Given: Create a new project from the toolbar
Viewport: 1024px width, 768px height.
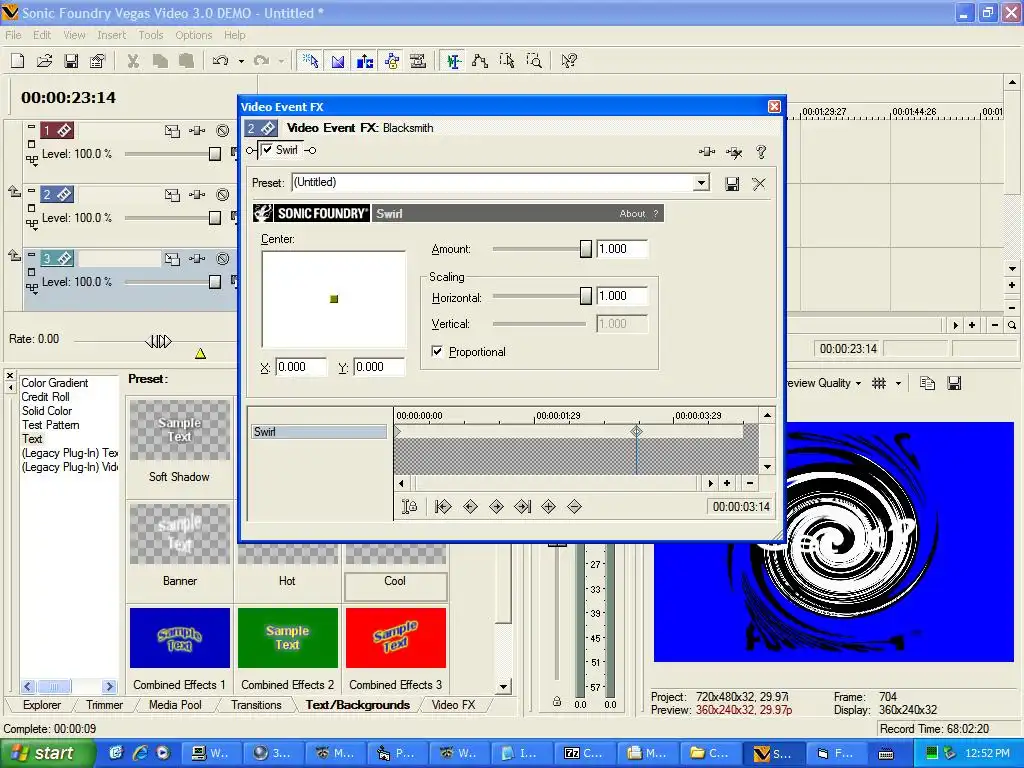Looking at the screenshot, I should coord(18,61).
